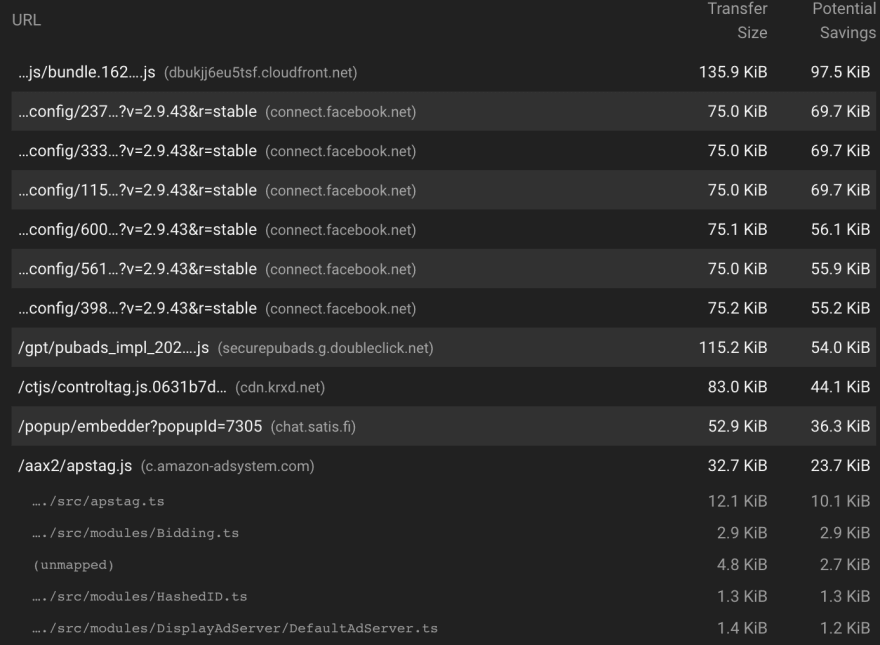Click the 23.7 KiB potential savings value
Image resolution: width=880 pixels, height=645 pixels.
[x=840, y=465]
